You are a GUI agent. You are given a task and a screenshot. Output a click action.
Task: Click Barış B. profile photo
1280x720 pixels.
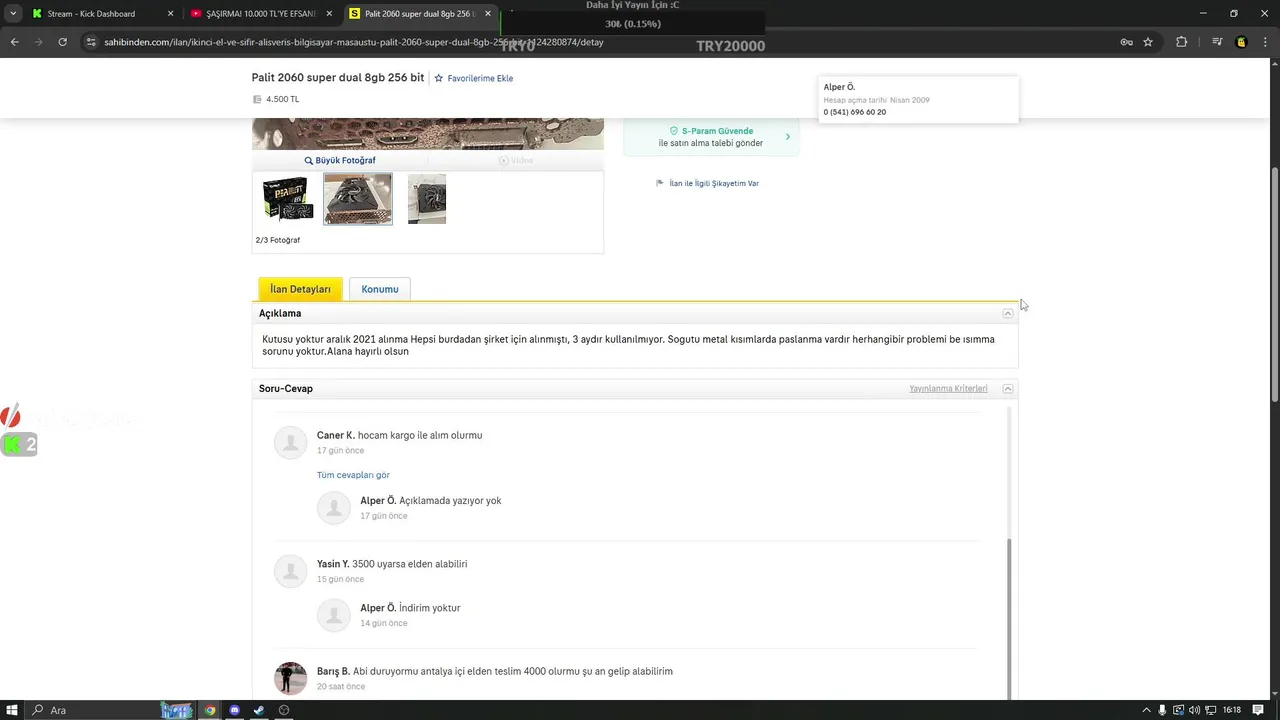(291, 678)
